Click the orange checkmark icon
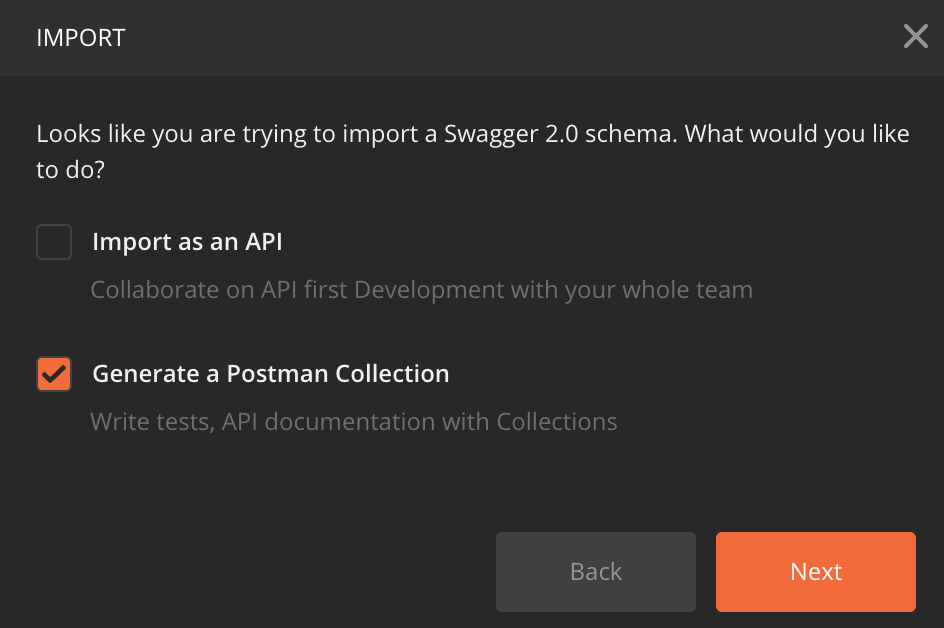Screen dimensions: 944x628 [x=54, y=374]
